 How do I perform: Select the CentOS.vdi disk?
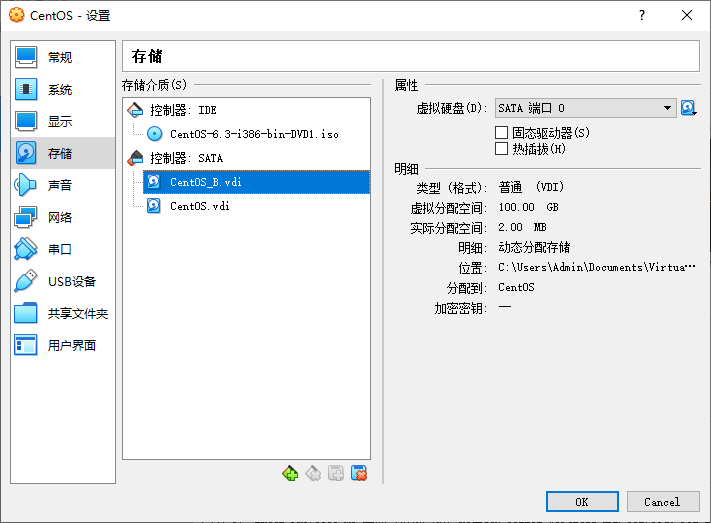257,206
